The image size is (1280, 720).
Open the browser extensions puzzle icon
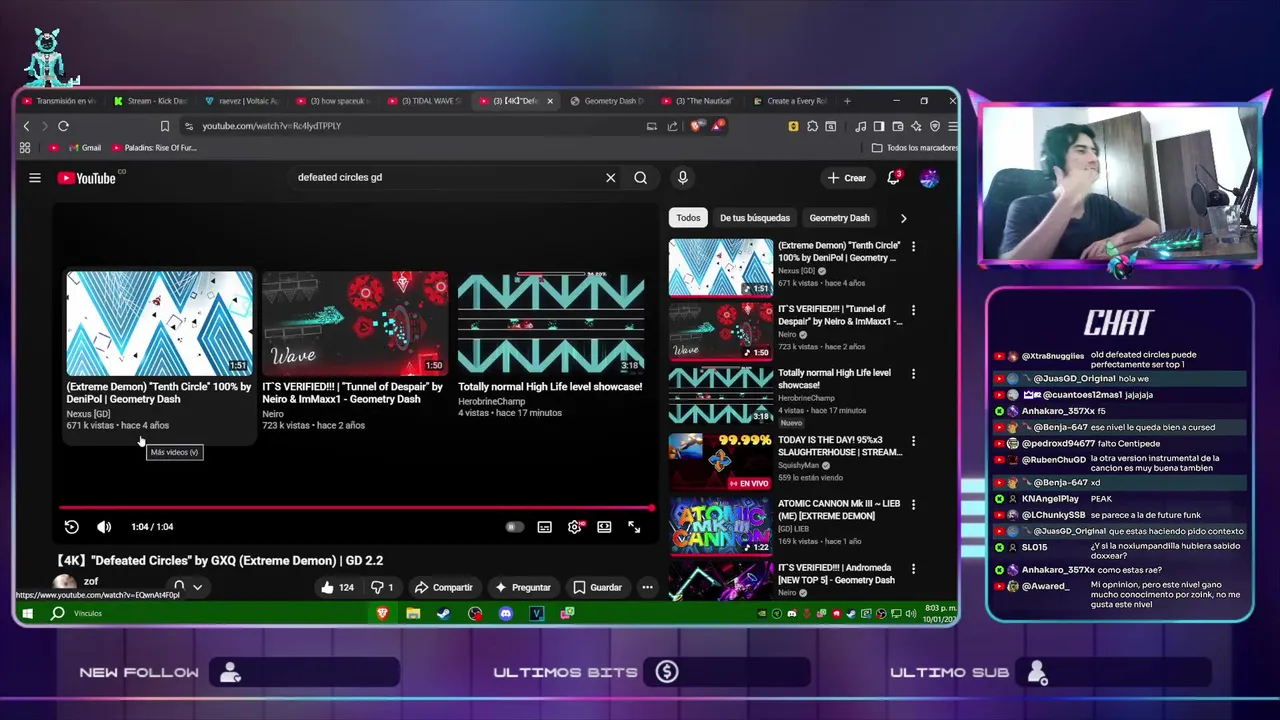point(812,126)
